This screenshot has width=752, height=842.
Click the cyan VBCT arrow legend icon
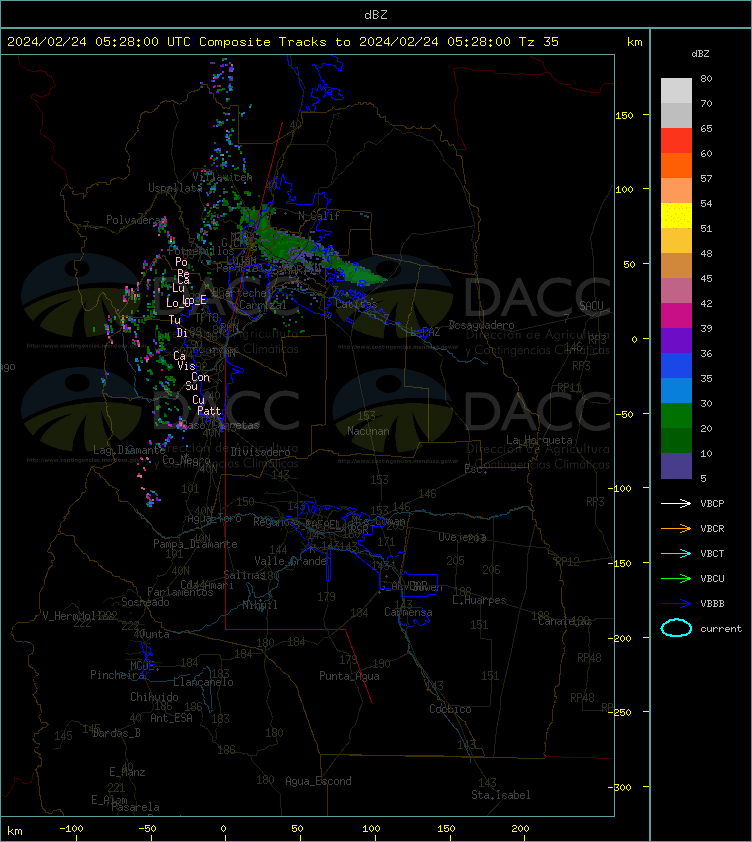tap(676, 553)
